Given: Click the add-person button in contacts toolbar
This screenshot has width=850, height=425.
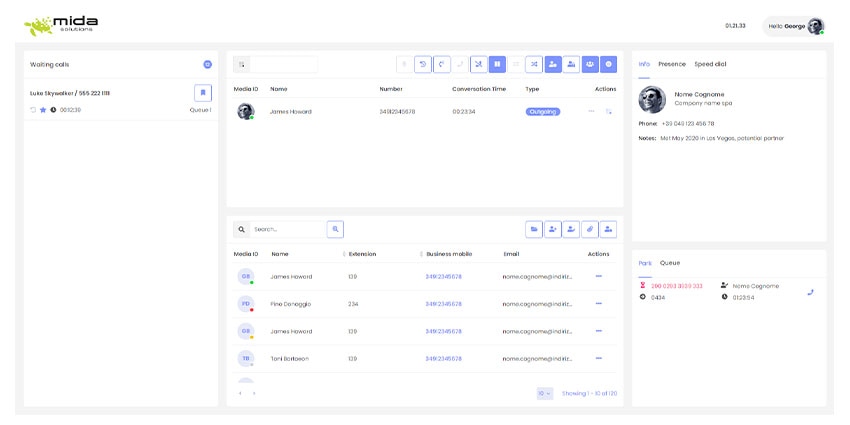Looking at the screenshot, I should [x=553, y=229].
